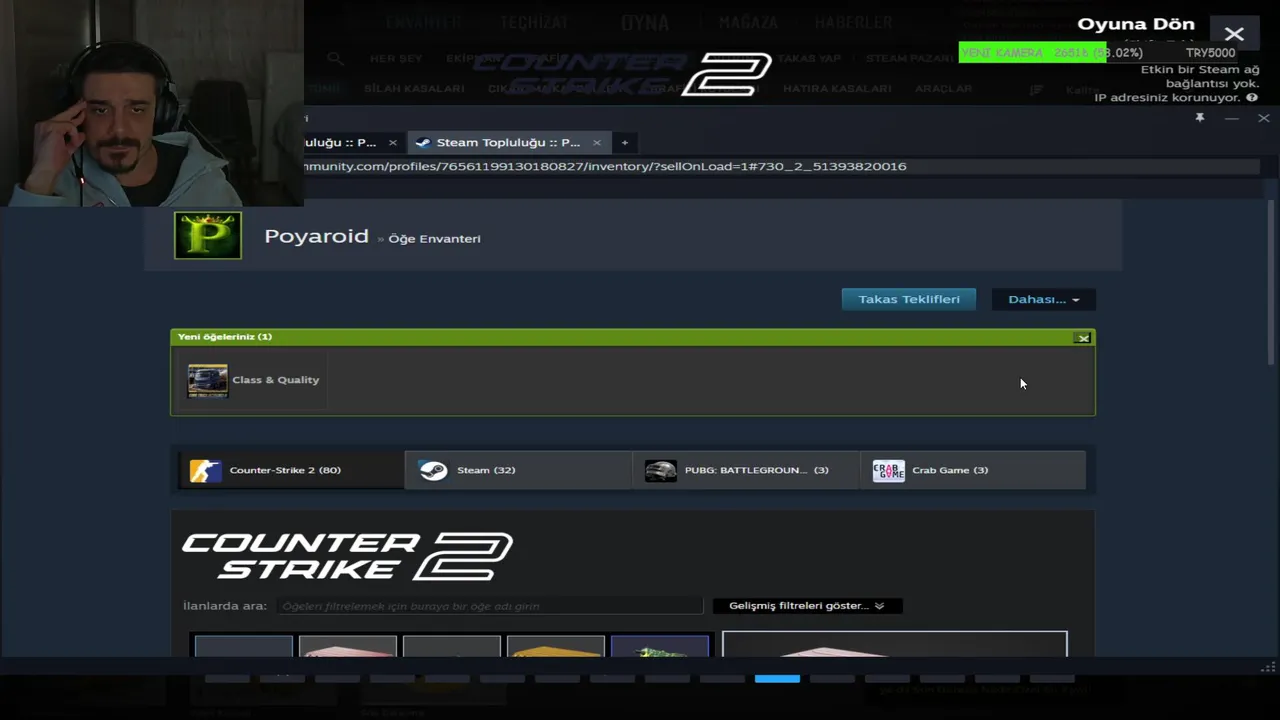Open the Class & Quality item thumbnail
Screen dimensions: 1280x720
click(208, 380)
